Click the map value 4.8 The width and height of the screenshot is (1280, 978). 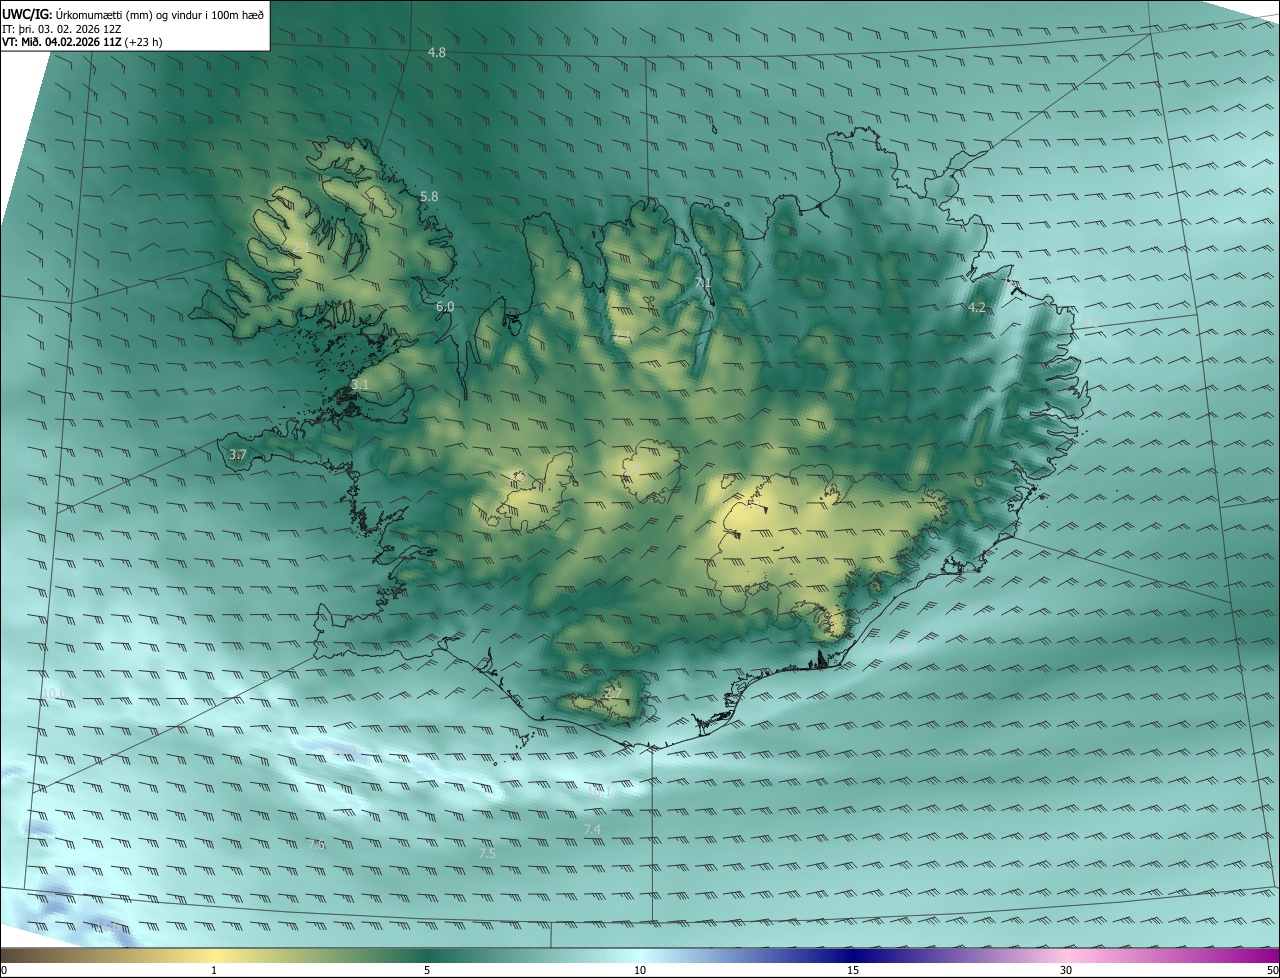point(437,52)
